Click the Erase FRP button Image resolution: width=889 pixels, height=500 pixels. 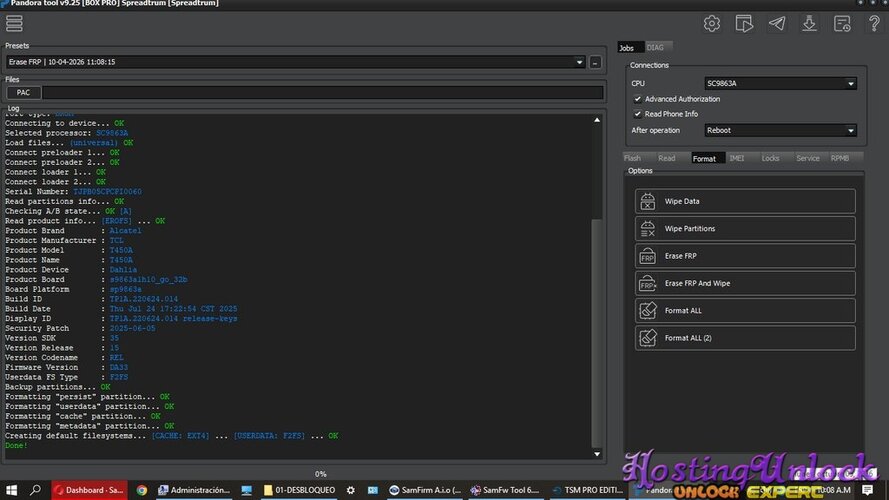pyautogui.click(x=745, y=256)
